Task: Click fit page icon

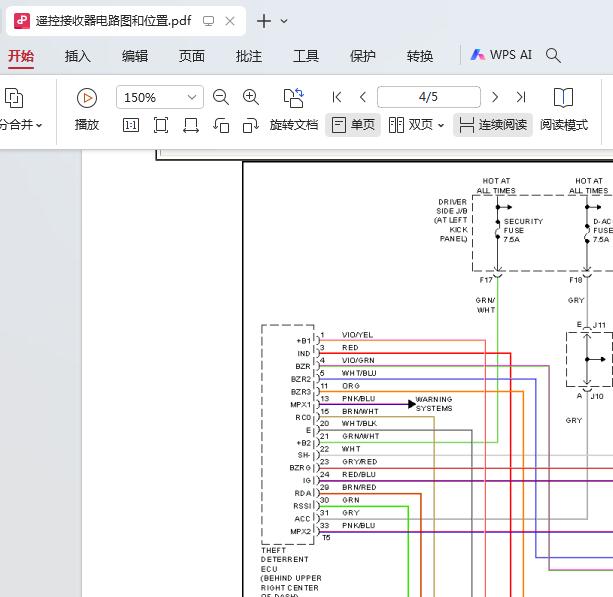Action: point(161,125)
